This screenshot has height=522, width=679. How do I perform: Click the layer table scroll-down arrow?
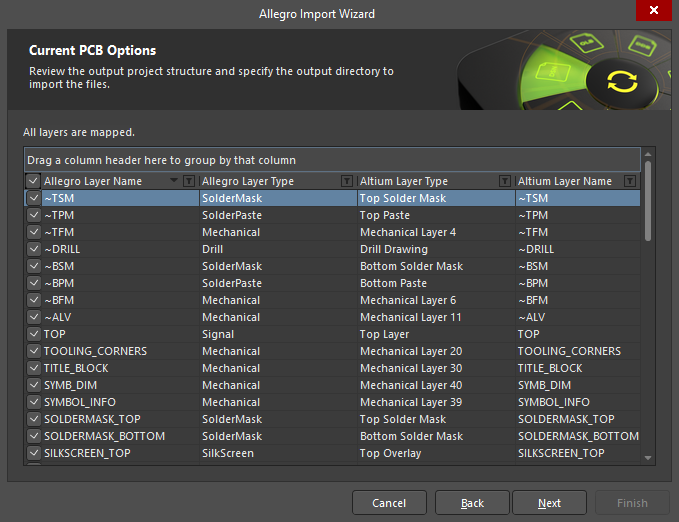click(x=648, y=458)
